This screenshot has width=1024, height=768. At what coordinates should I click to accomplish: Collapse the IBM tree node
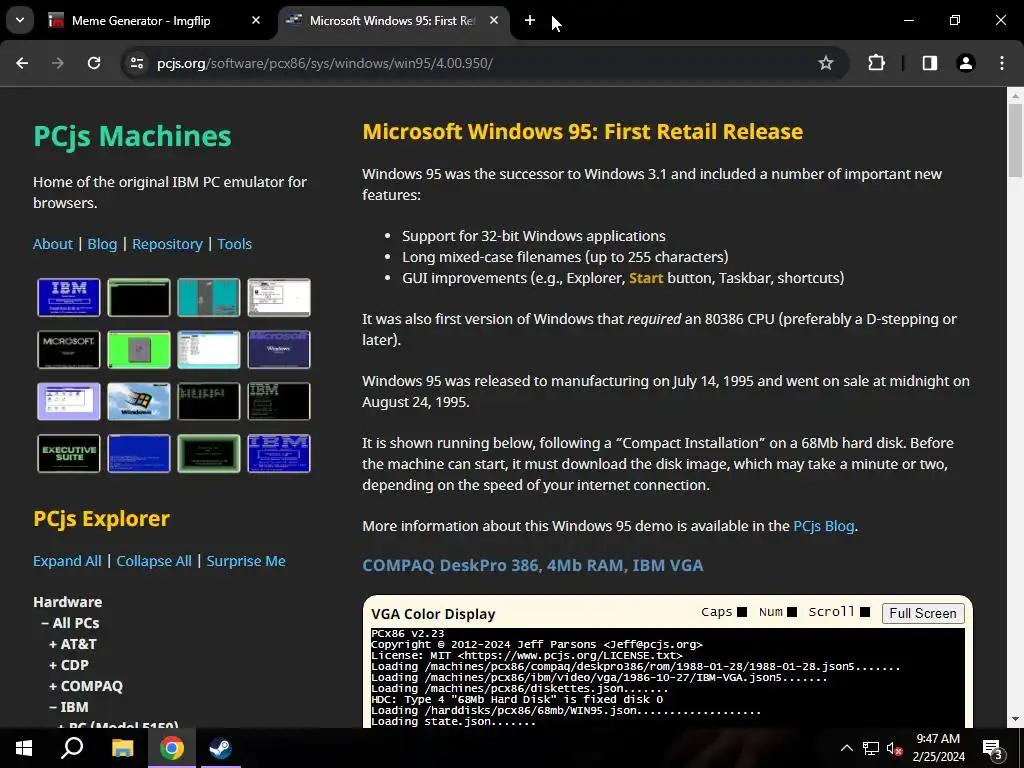point(69,707)
